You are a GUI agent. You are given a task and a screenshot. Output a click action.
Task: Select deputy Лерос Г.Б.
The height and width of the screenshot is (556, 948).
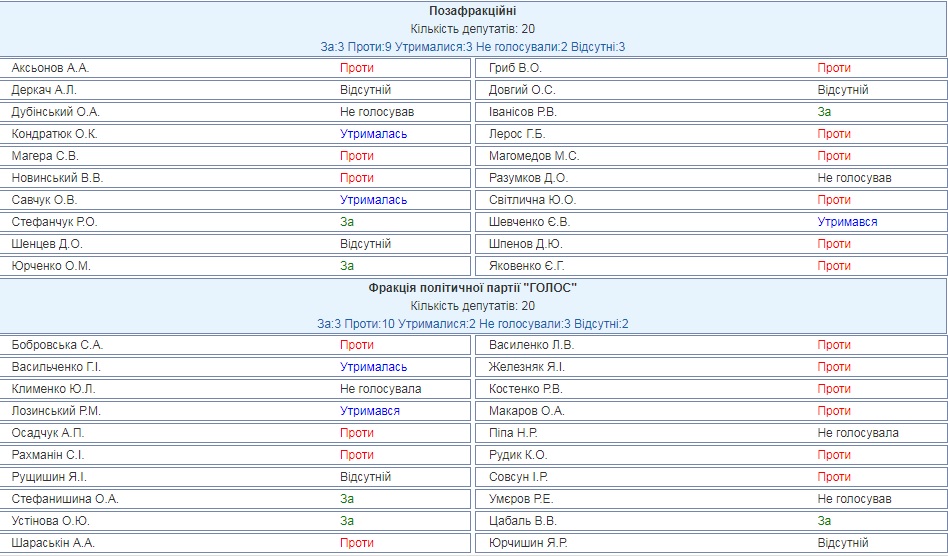tap(518, 134)
